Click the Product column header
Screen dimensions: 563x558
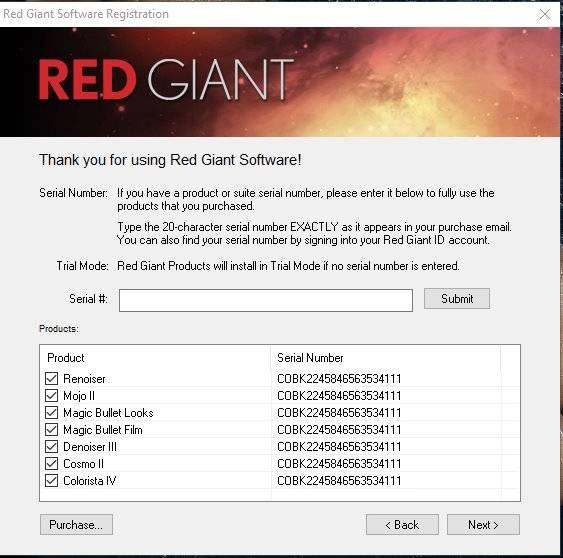(x=66, y=358)
